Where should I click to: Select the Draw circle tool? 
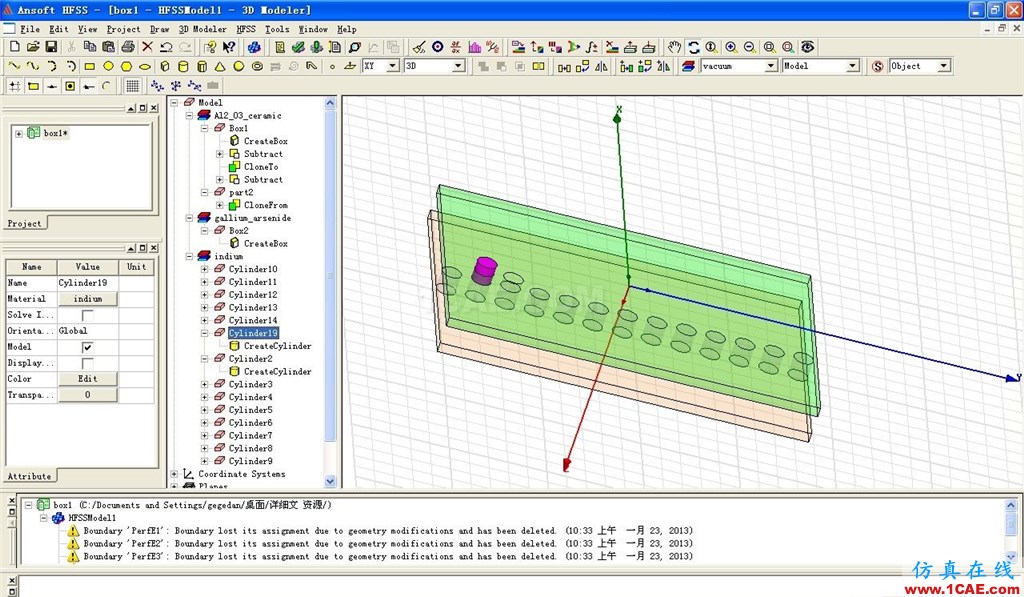(108, 66)
